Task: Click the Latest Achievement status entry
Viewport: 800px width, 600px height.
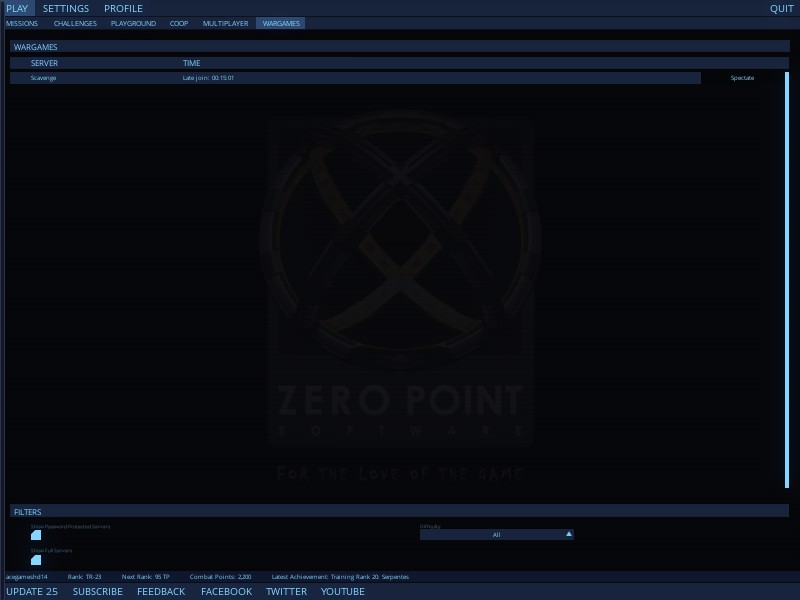Action: click(340, 577)
